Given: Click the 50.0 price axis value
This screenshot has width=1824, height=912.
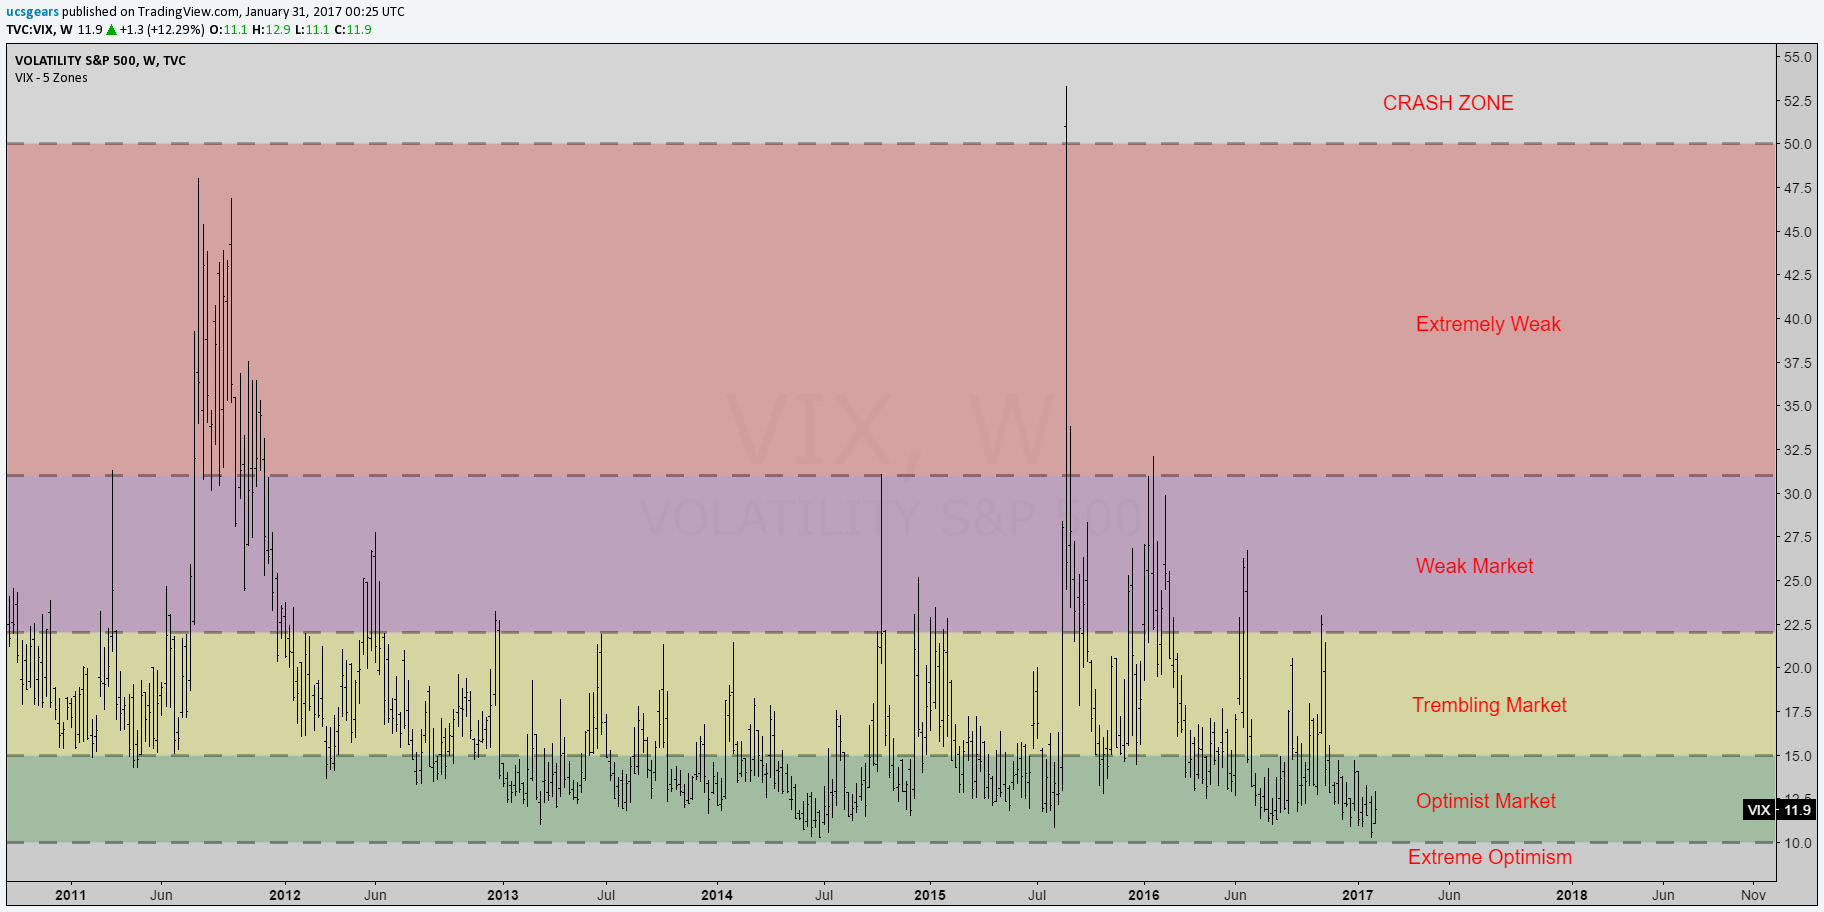Looking at the screenshot, I should click(x=1797, y=144).
